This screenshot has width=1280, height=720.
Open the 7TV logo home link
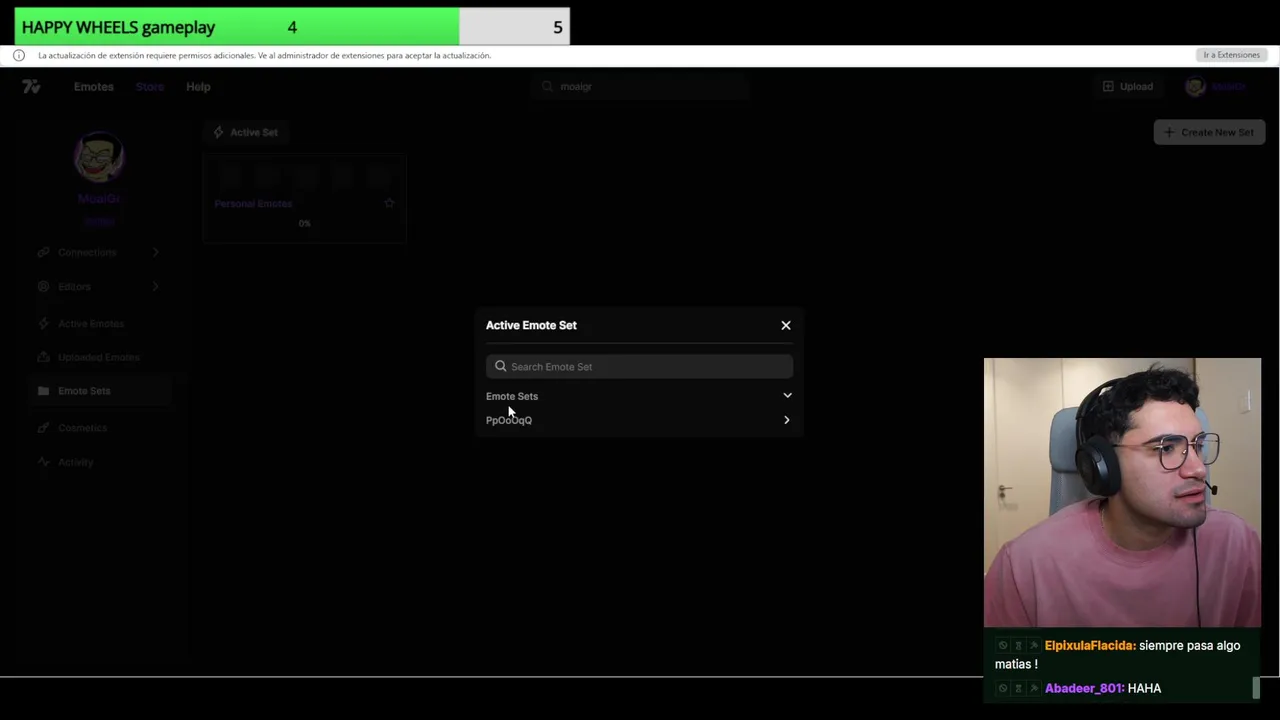[31, 87]
